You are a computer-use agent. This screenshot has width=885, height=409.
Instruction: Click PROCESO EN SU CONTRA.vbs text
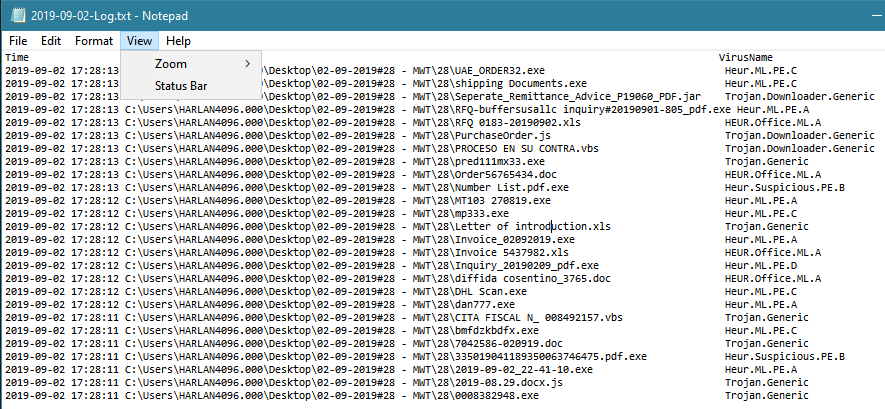(x=526, y=148)
